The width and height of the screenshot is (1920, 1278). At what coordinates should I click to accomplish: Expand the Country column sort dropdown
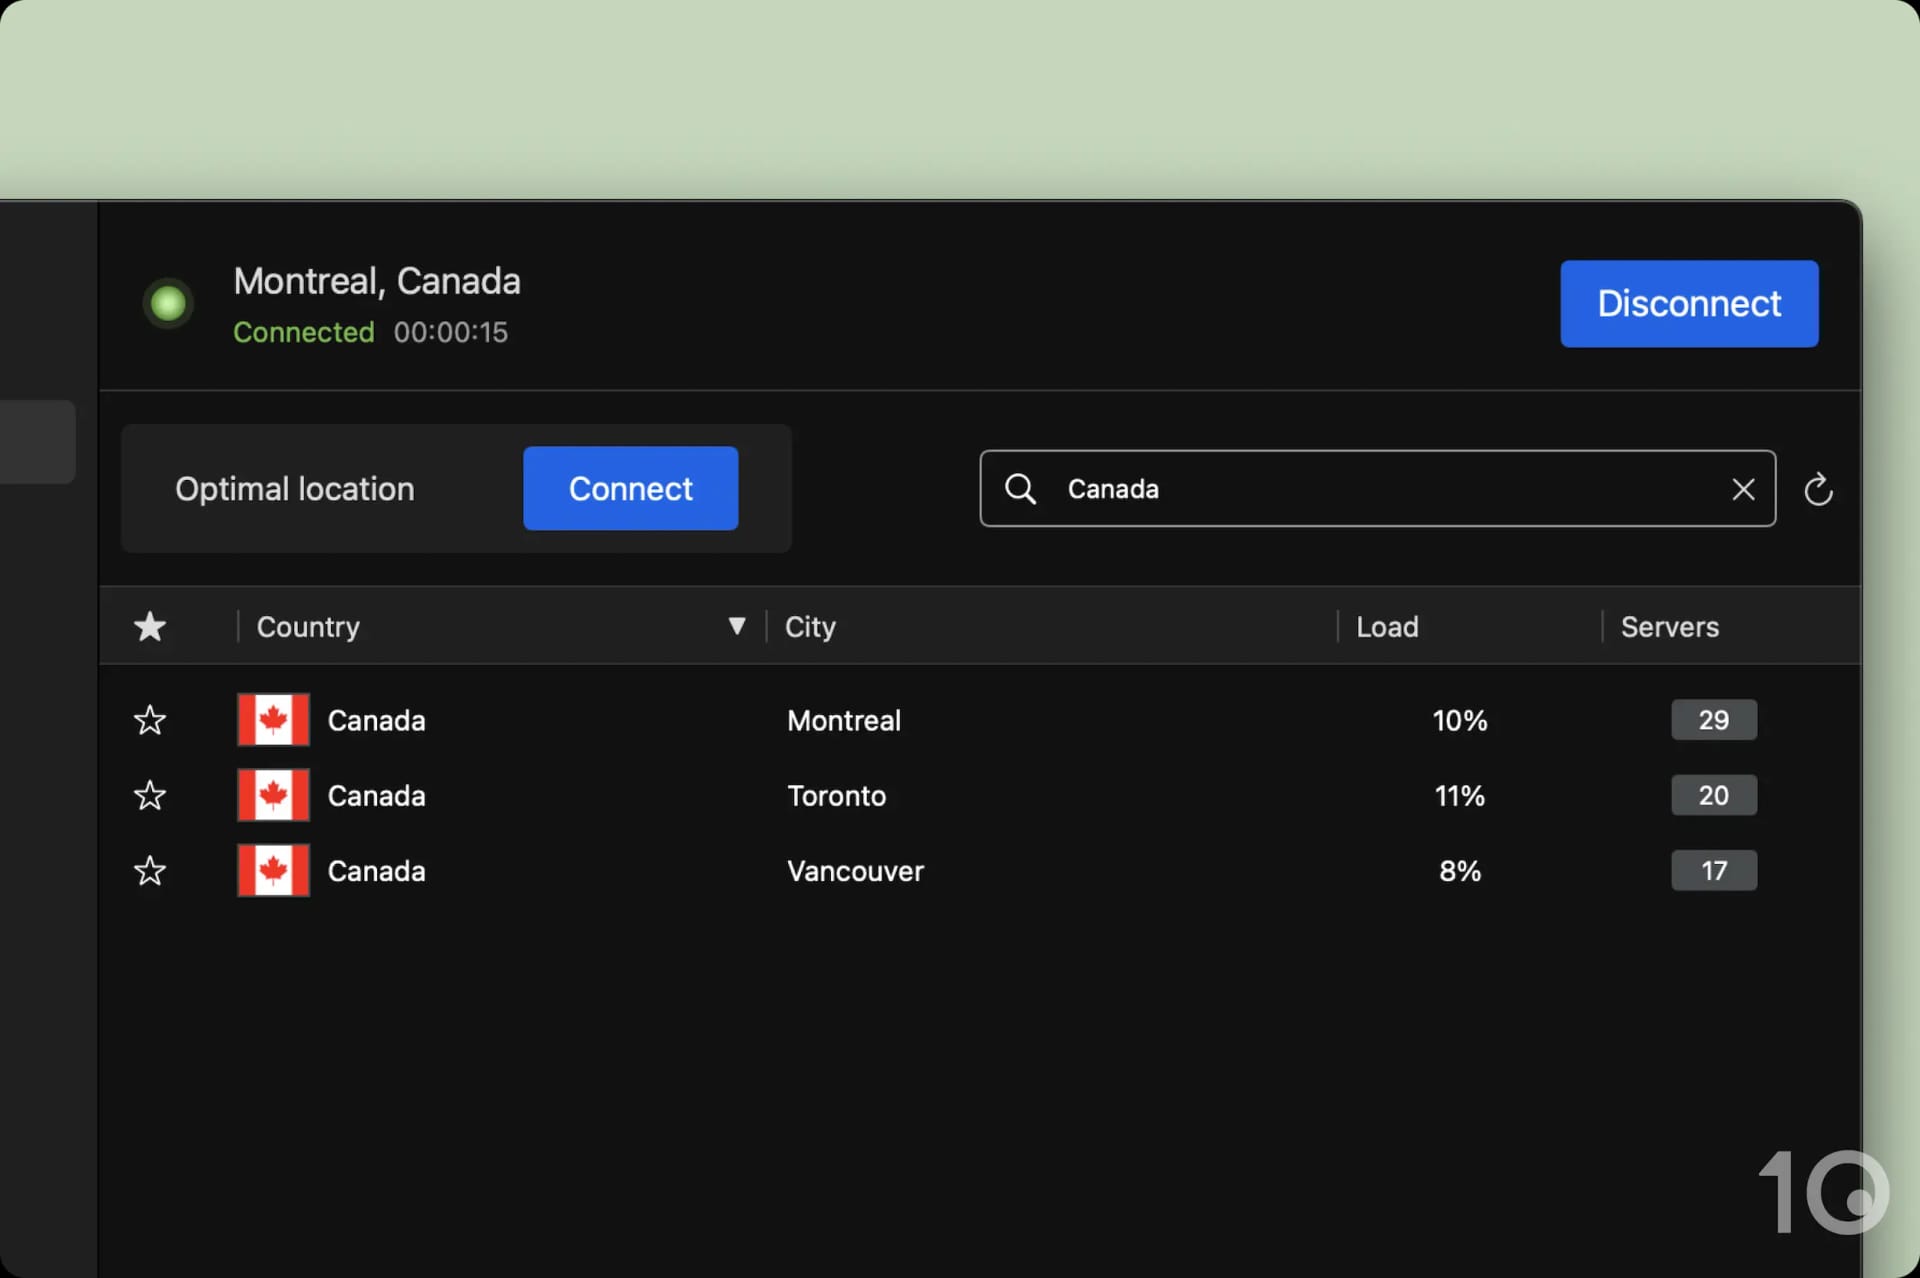[736, 625]
